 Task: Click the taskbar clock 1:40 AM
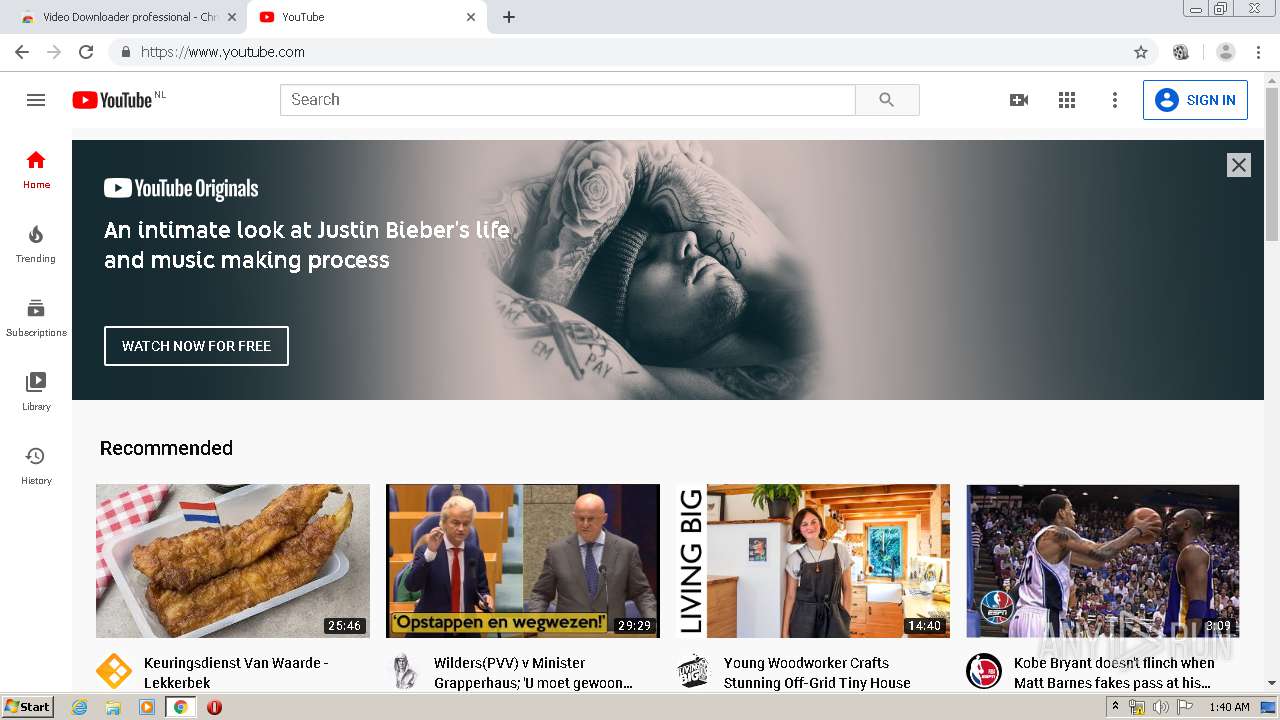[1229, 707]
